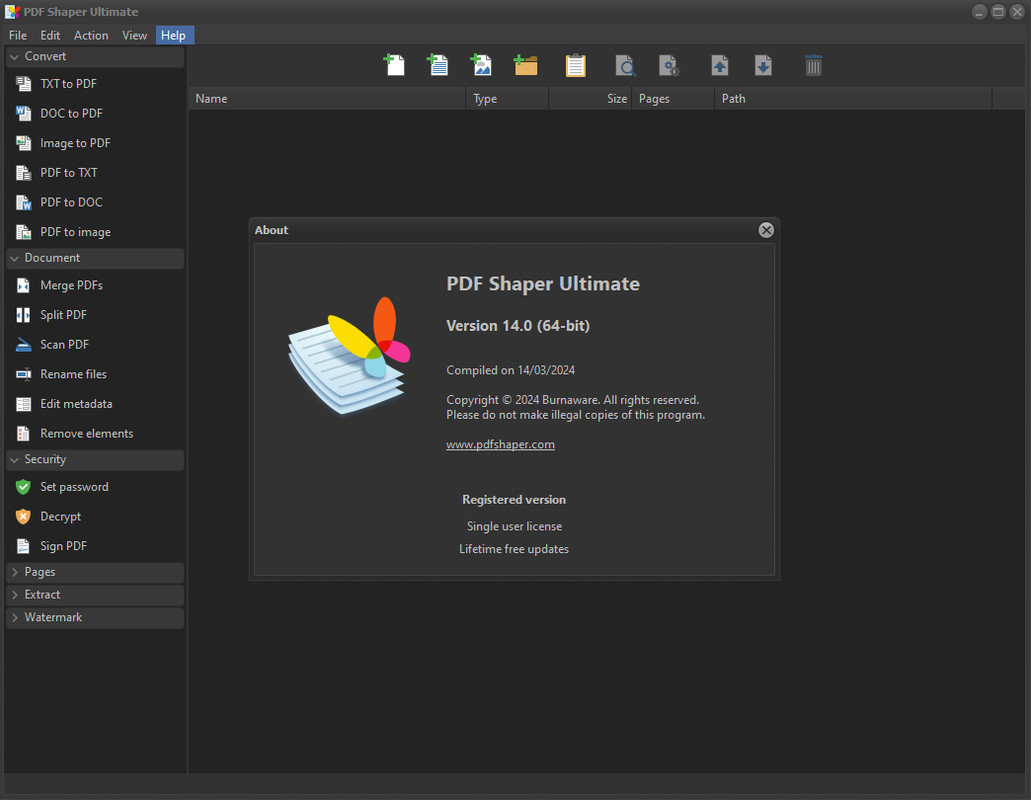
Task: Sort file list by Name column
Action: (327, 99)
